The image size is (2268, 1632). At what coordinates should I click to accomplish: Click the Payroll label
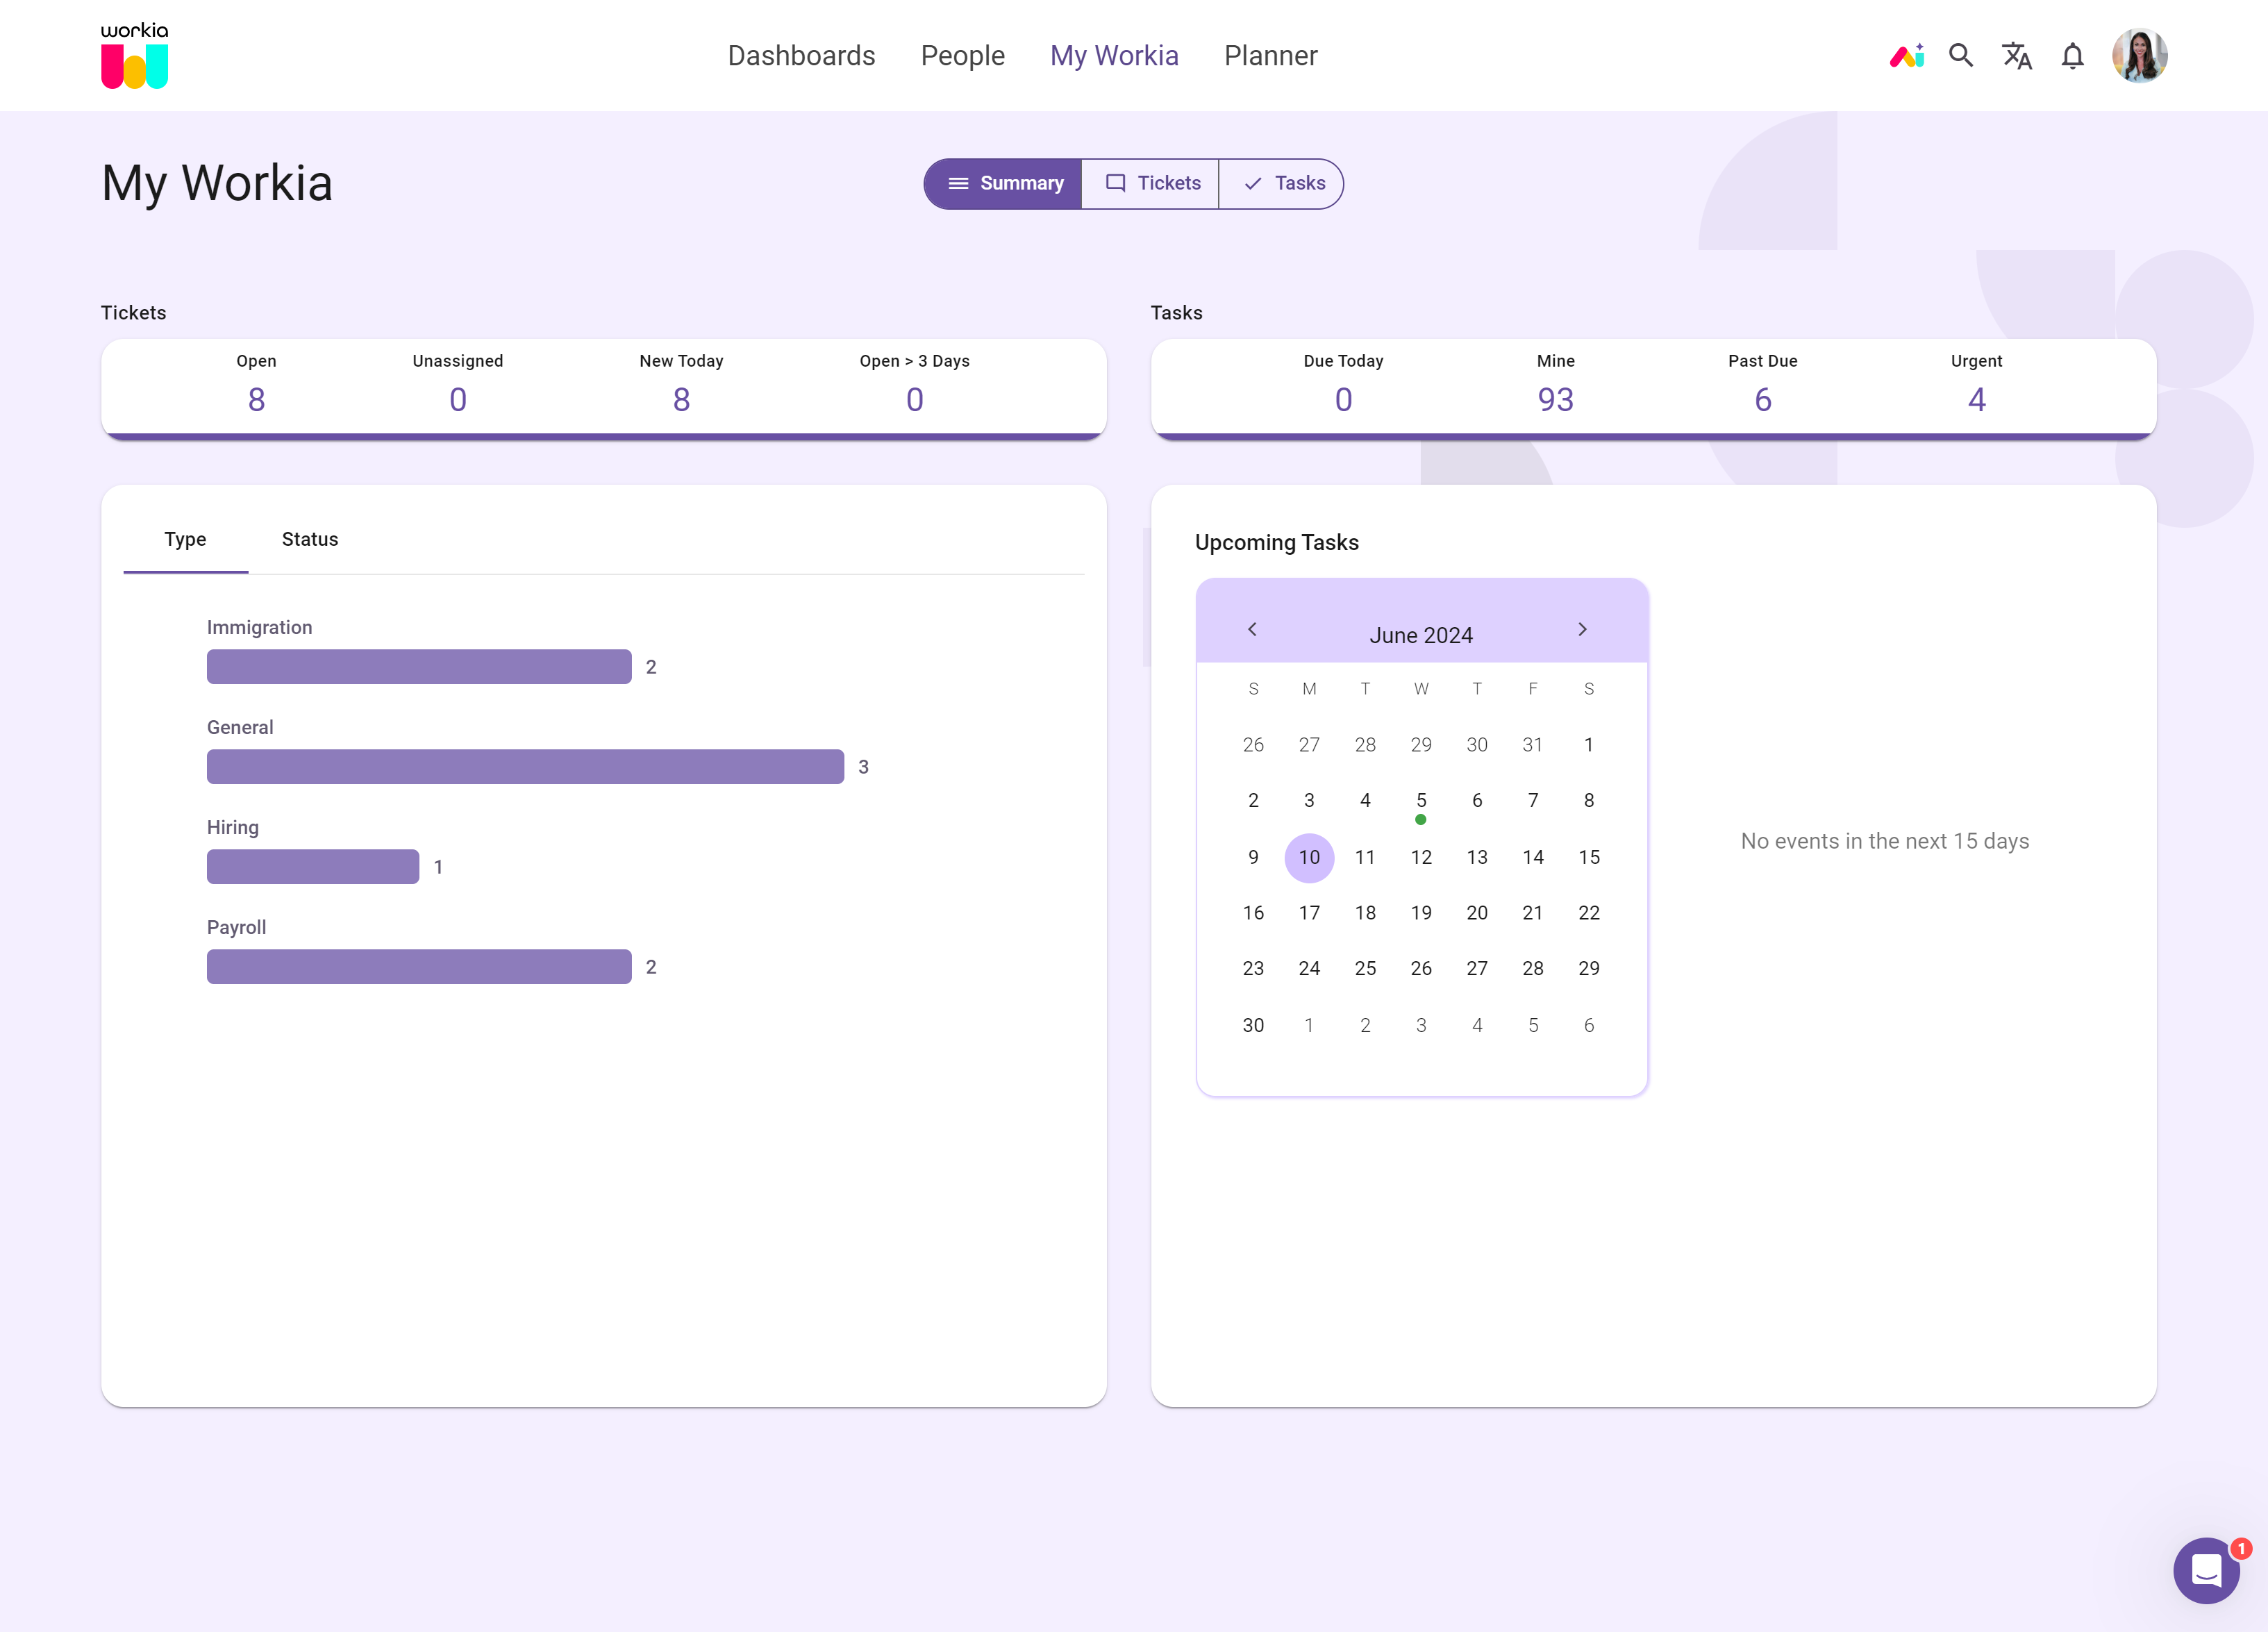tap(236, 928)
